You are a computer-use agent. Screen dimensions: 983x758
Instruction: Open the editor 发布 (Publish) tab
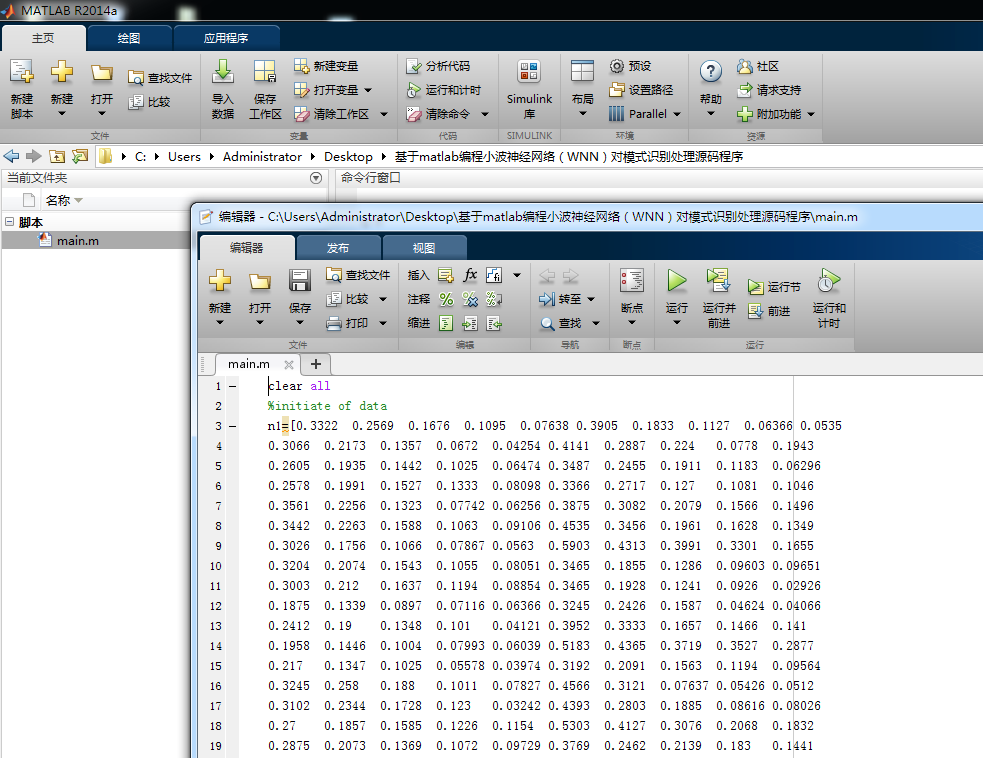[338, 248]
